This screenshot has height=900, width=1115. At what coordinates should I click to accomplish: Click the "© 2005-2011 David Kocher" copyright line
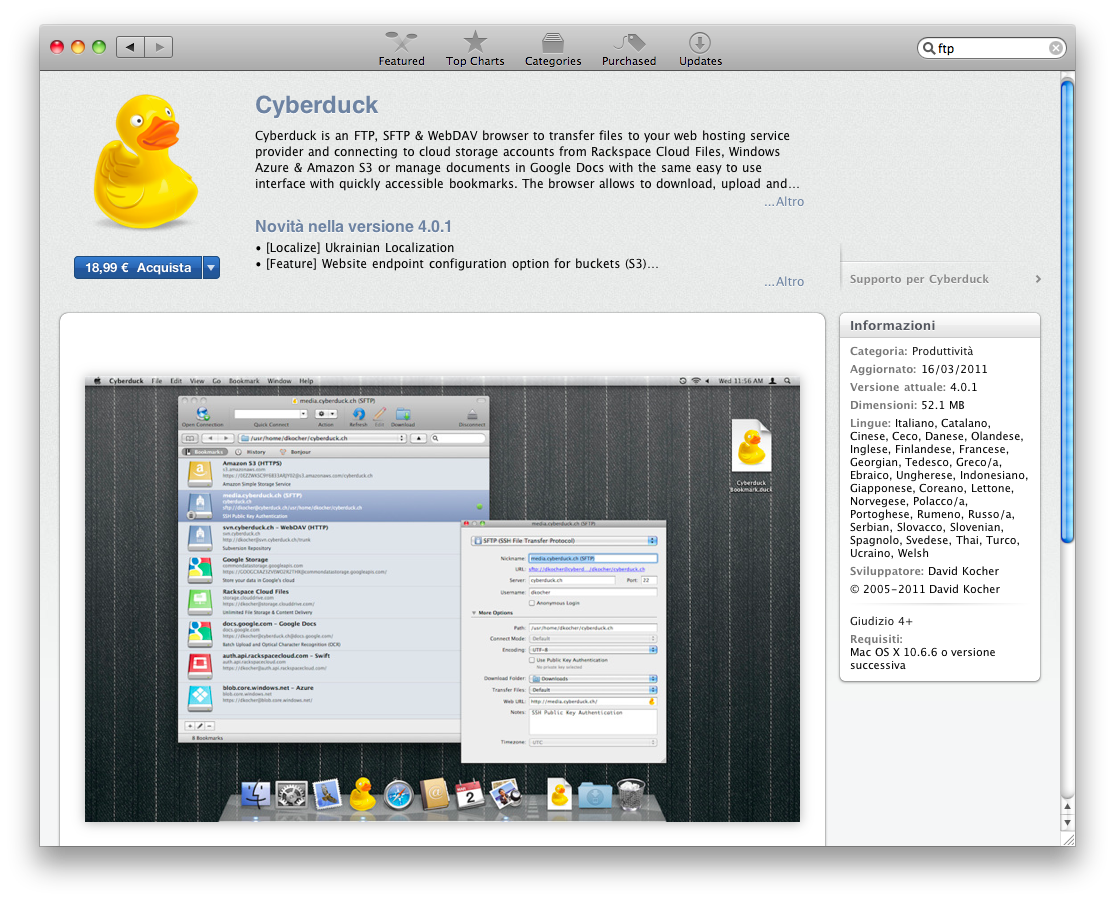(924, 589)
